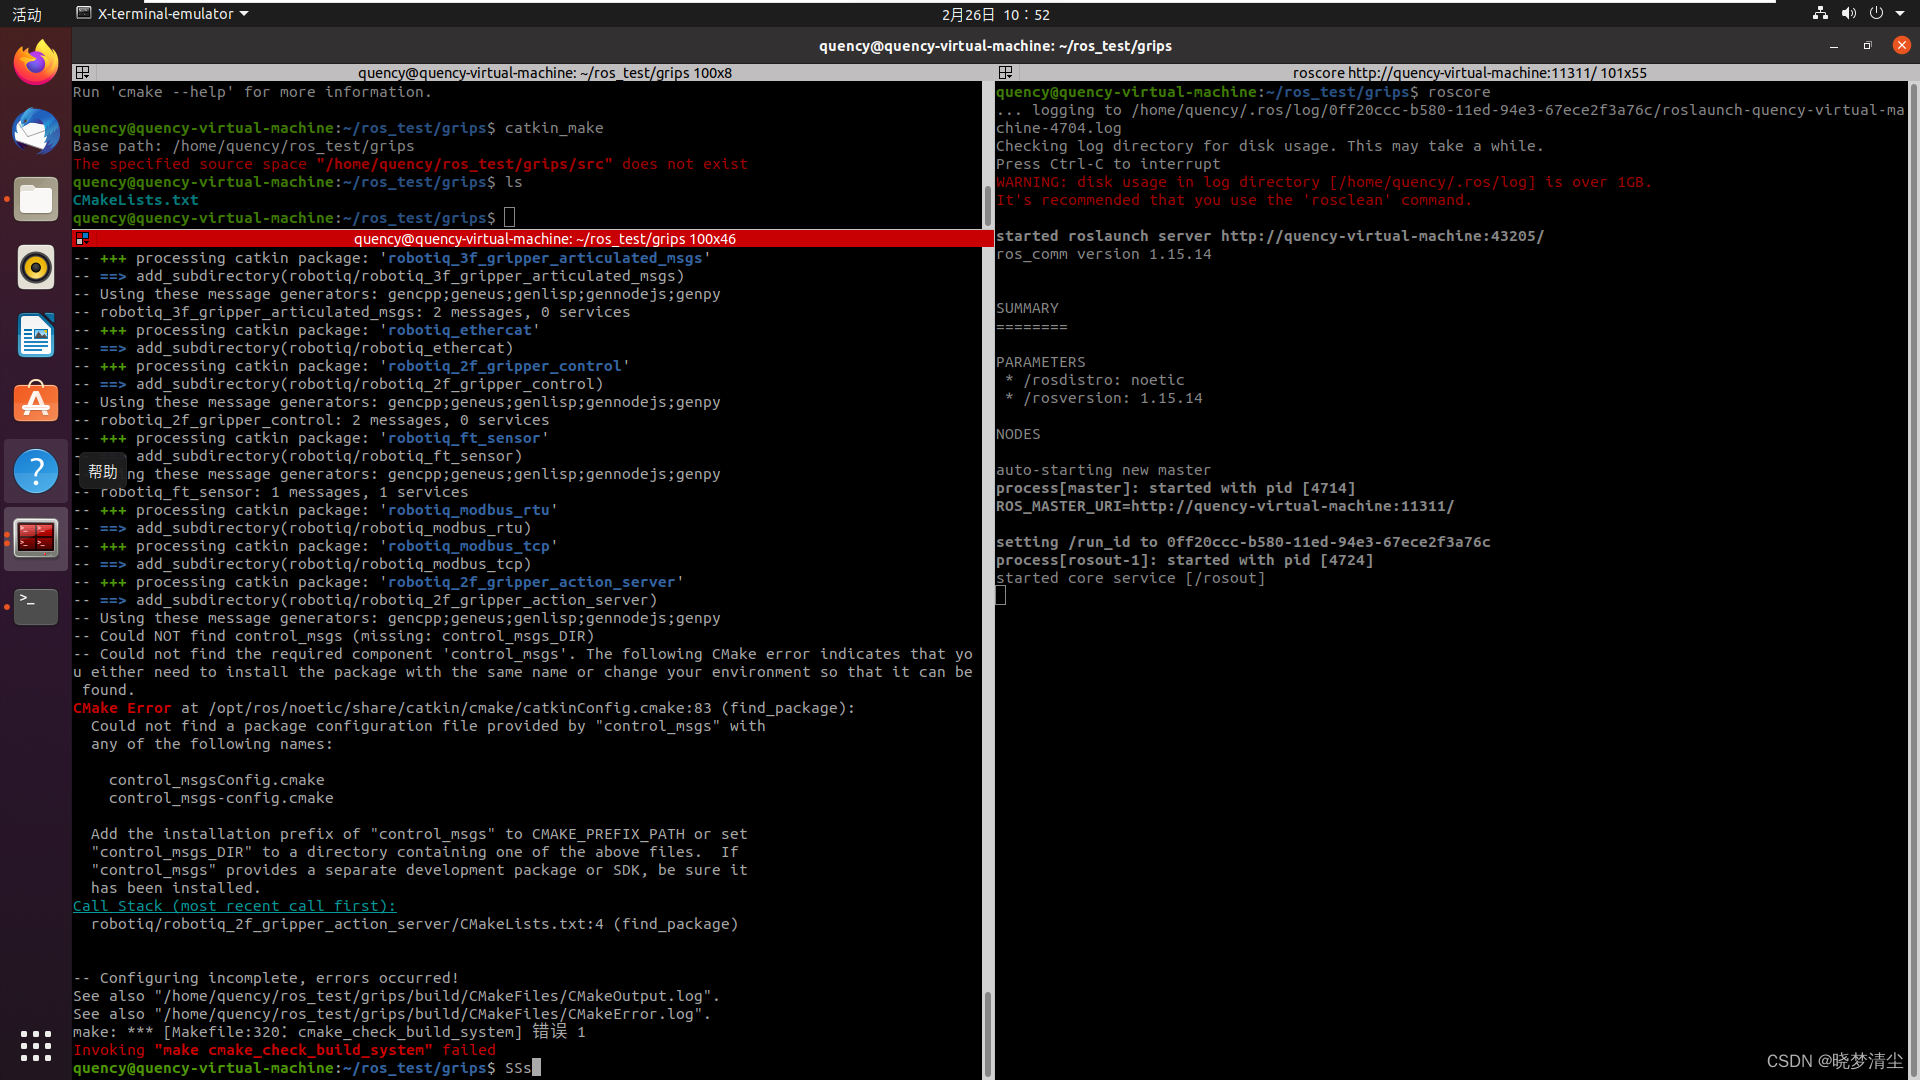Open Rhythmbox music player in dock
The height and width of the screenshot is (1080, 1920).
36,267
